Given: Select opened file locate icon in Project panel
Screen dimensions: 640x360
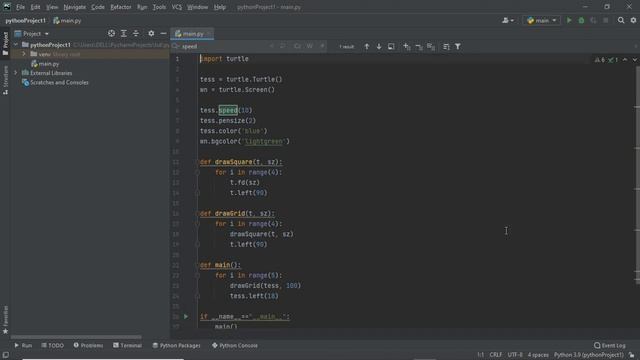Looking at the screenshot, I should pyautogui.click(x=111, y=33).
